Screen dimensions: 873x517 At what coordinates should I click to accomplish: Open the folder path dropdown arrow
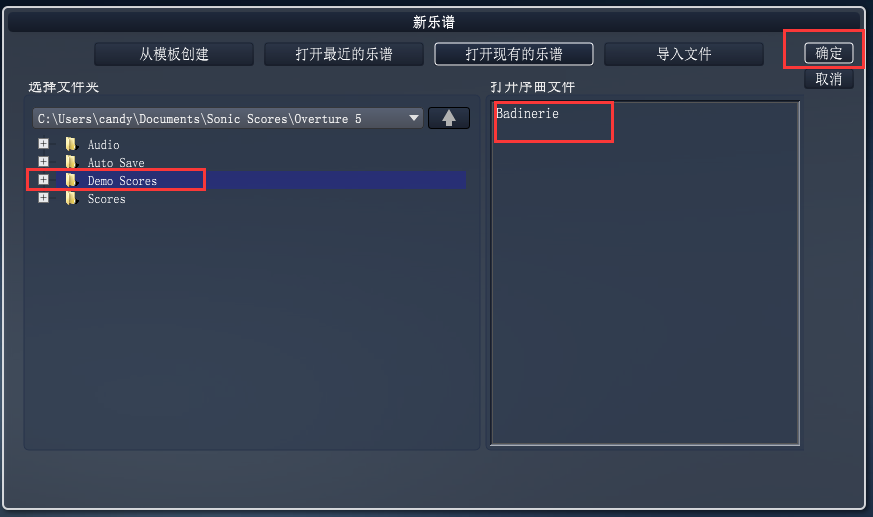click(x=414, y=118)
